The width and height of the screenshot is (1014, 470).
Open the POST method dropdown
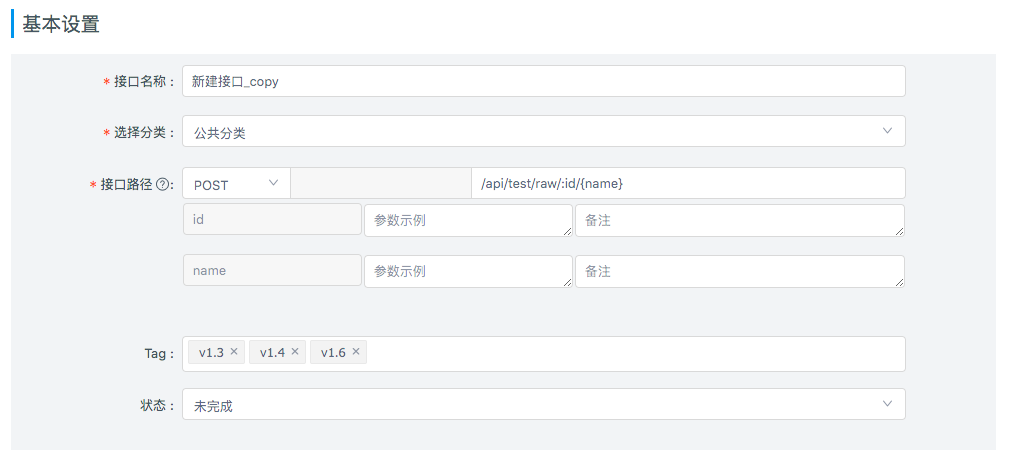click(x=236, y=184)
